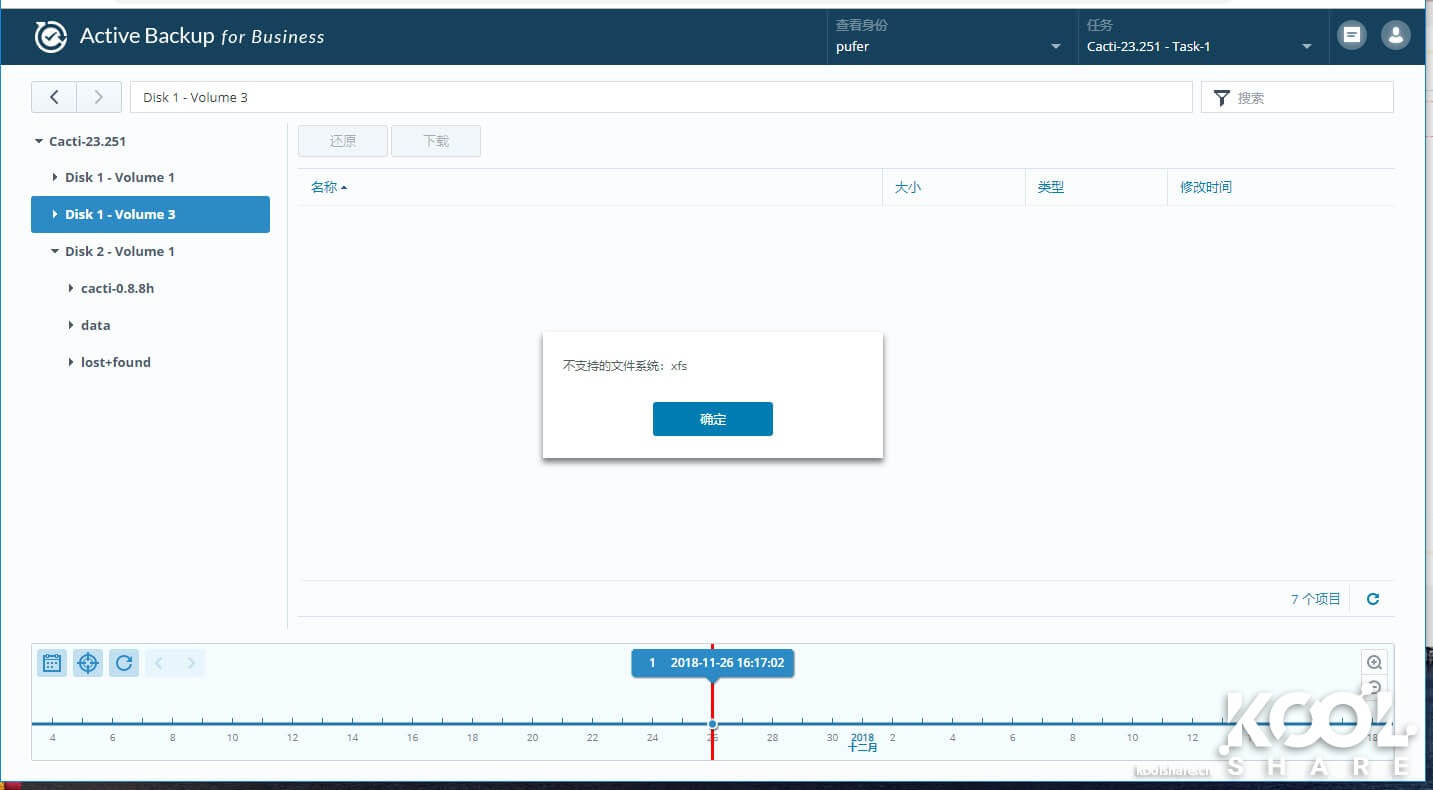Viewport: 1433px width, 790px height.
Task: Click the timeline refresh icon
Action: (x=124, y=663)
